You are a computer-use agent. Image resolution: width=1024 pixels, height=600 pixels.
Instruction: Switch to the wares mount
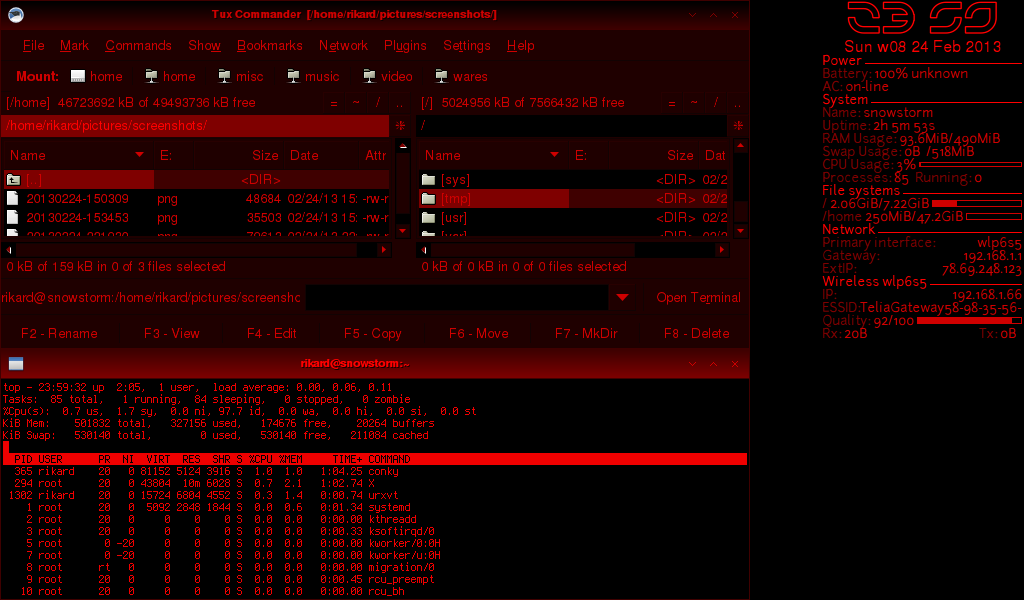462,76
